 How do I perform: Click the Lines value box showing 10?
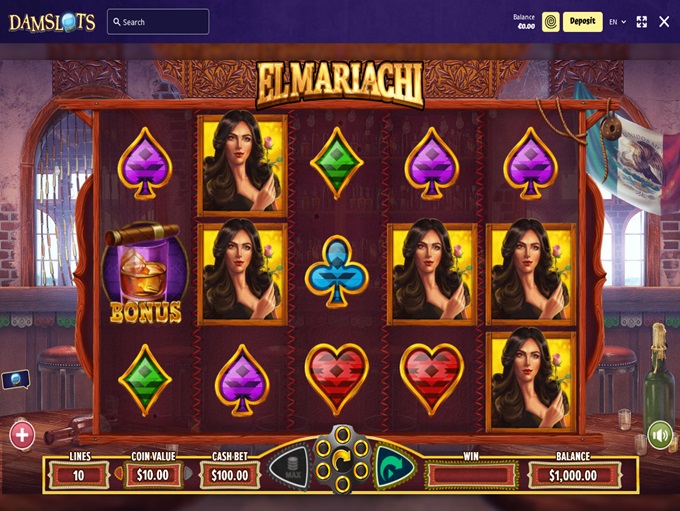(x=78, y=475)
